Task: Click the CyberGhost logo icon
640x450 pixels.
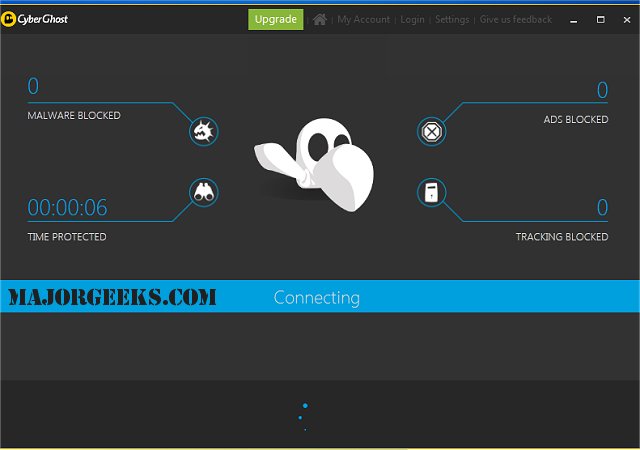Action: (8, 19)
